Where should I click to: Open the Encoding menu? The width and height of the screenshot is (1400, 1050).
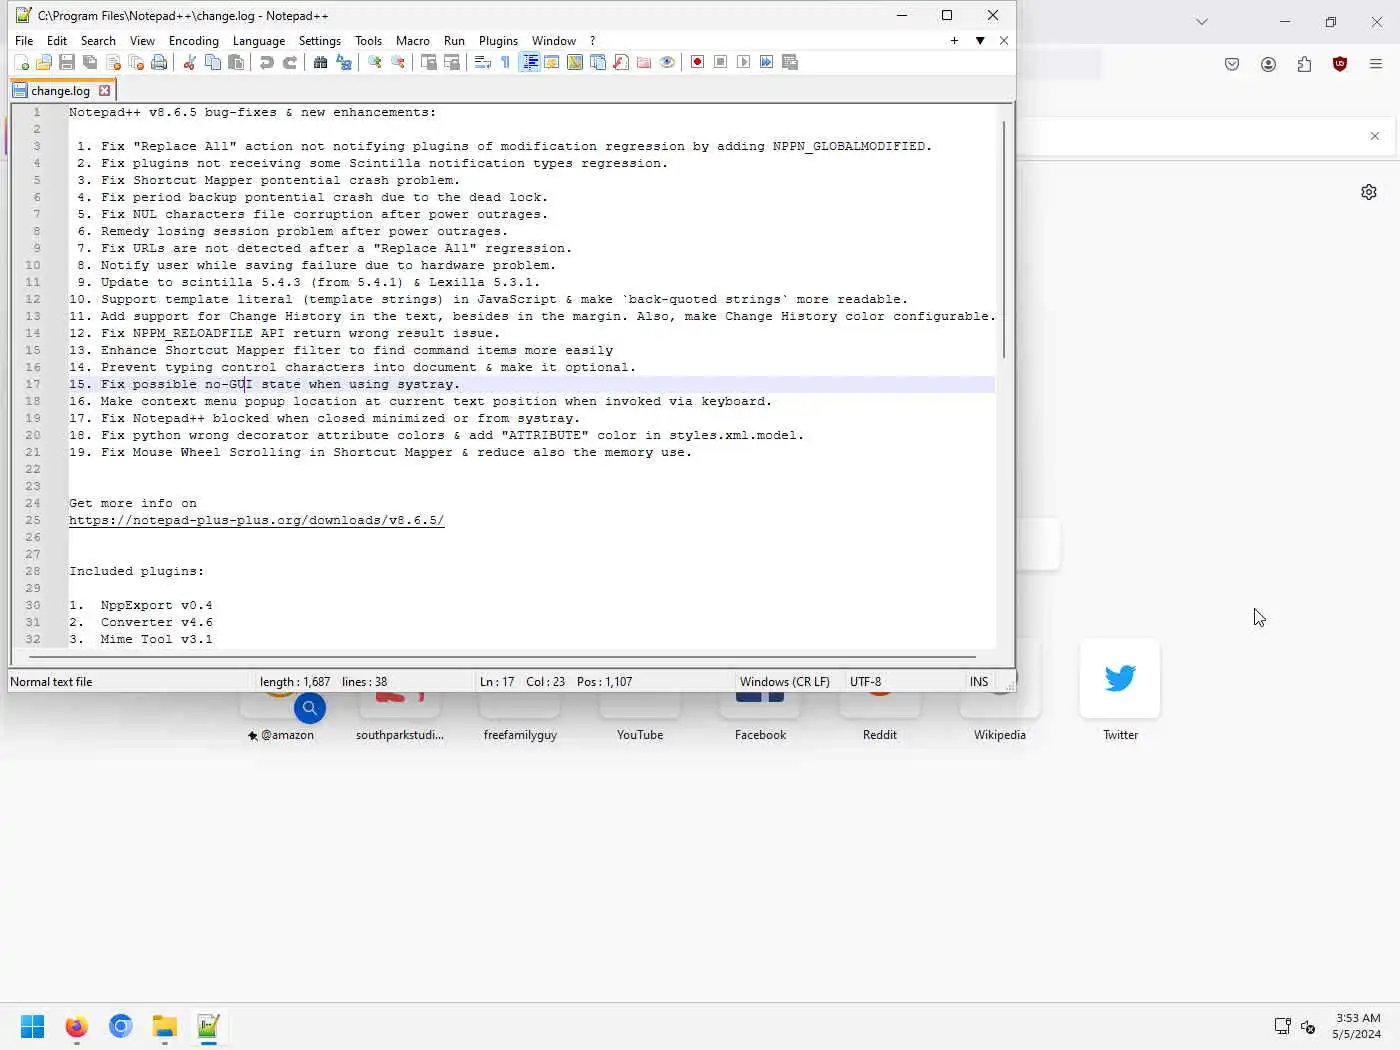193,41
